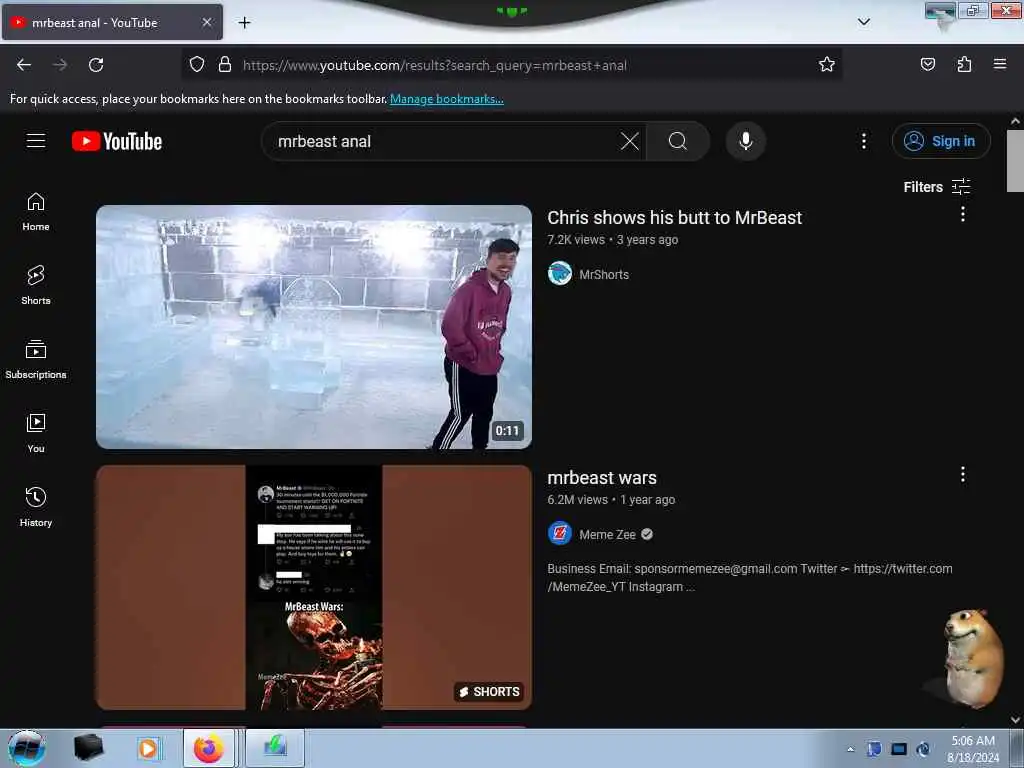The image size is (1024, 768).
Task: Open History in the sidebar
Action: point(36,507)
